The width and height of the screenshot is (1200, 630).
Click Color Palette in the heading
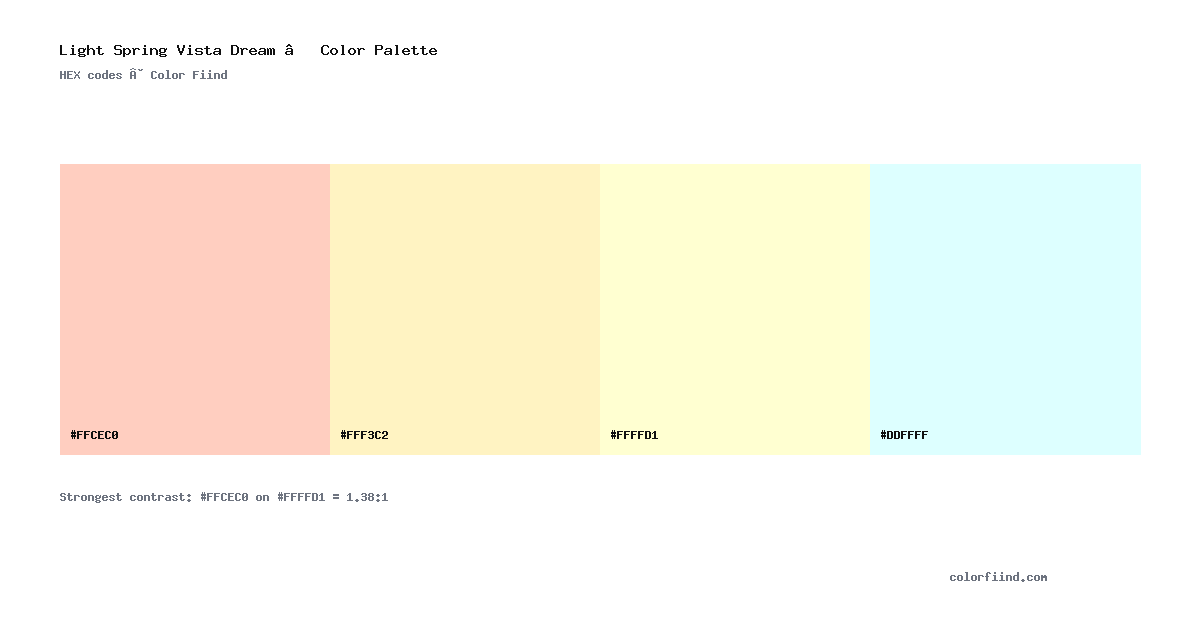[x=379, y=50]
